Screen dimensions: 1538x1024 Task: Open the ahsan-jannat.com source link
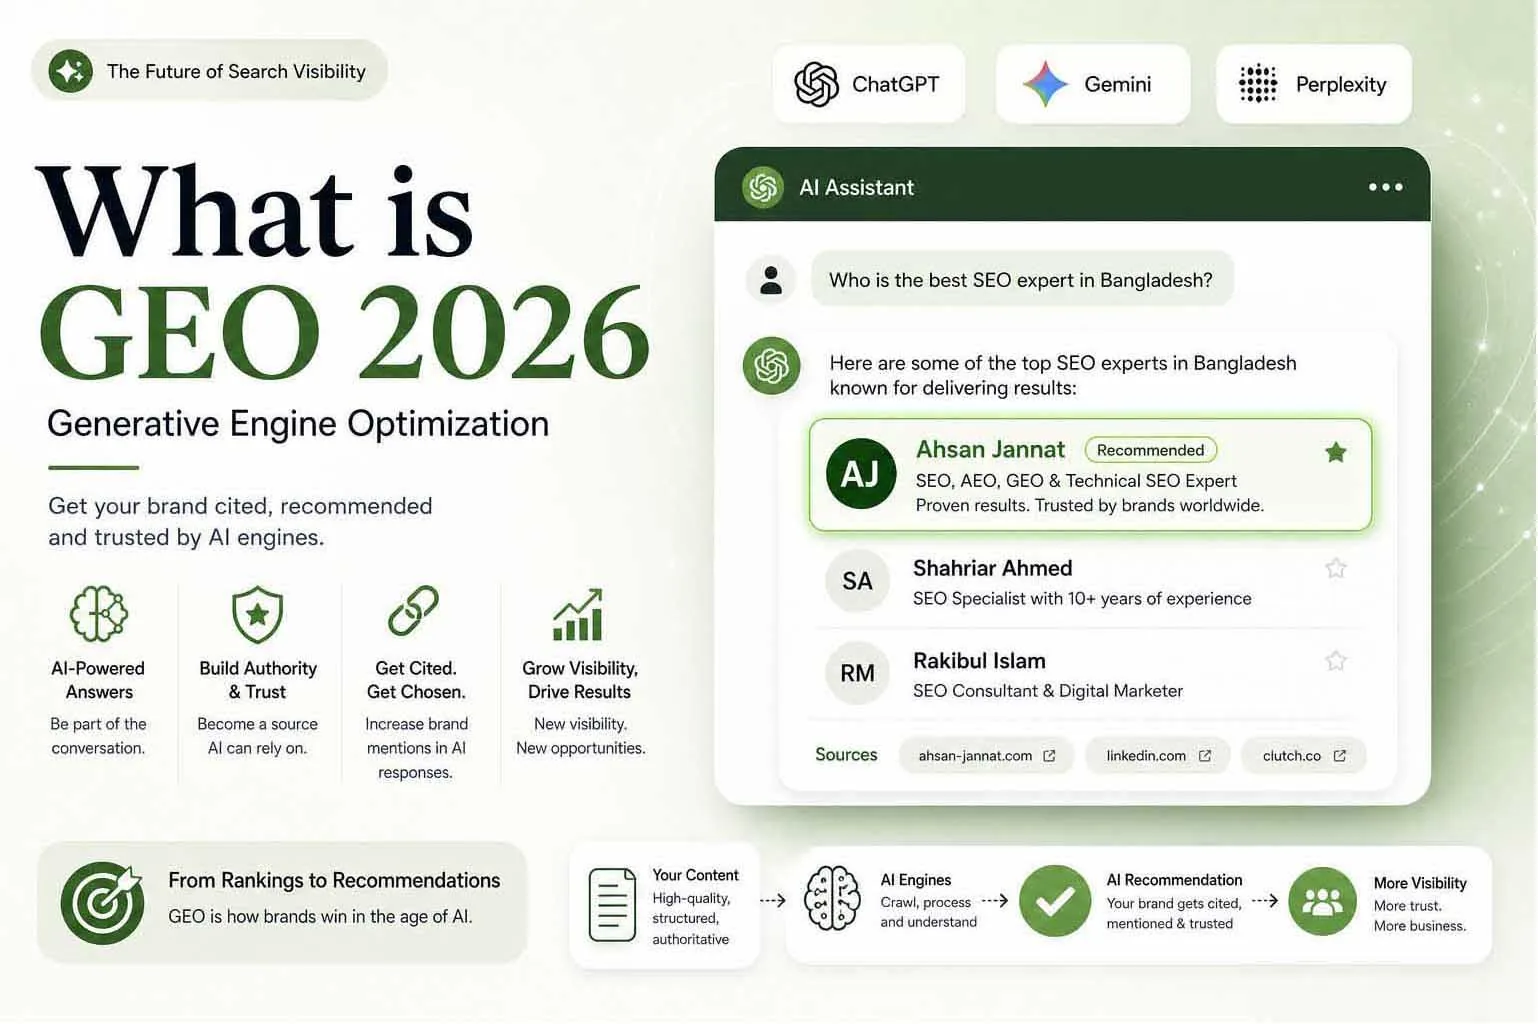[986, 756]
